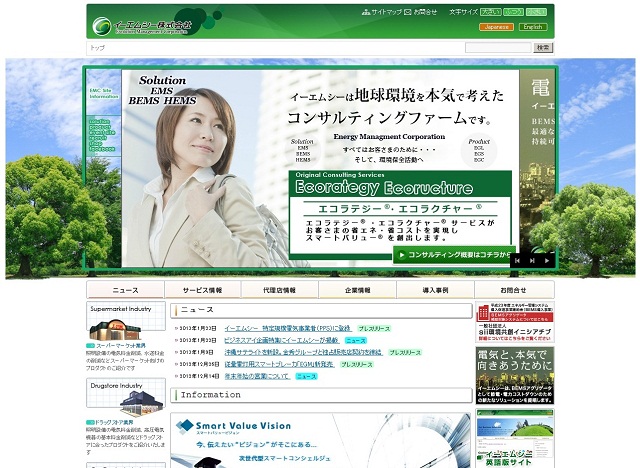The height and width of the screenshot is (468, 640).
Task: Open the サービス情報 navigation tab
Action: pos(202,290)
